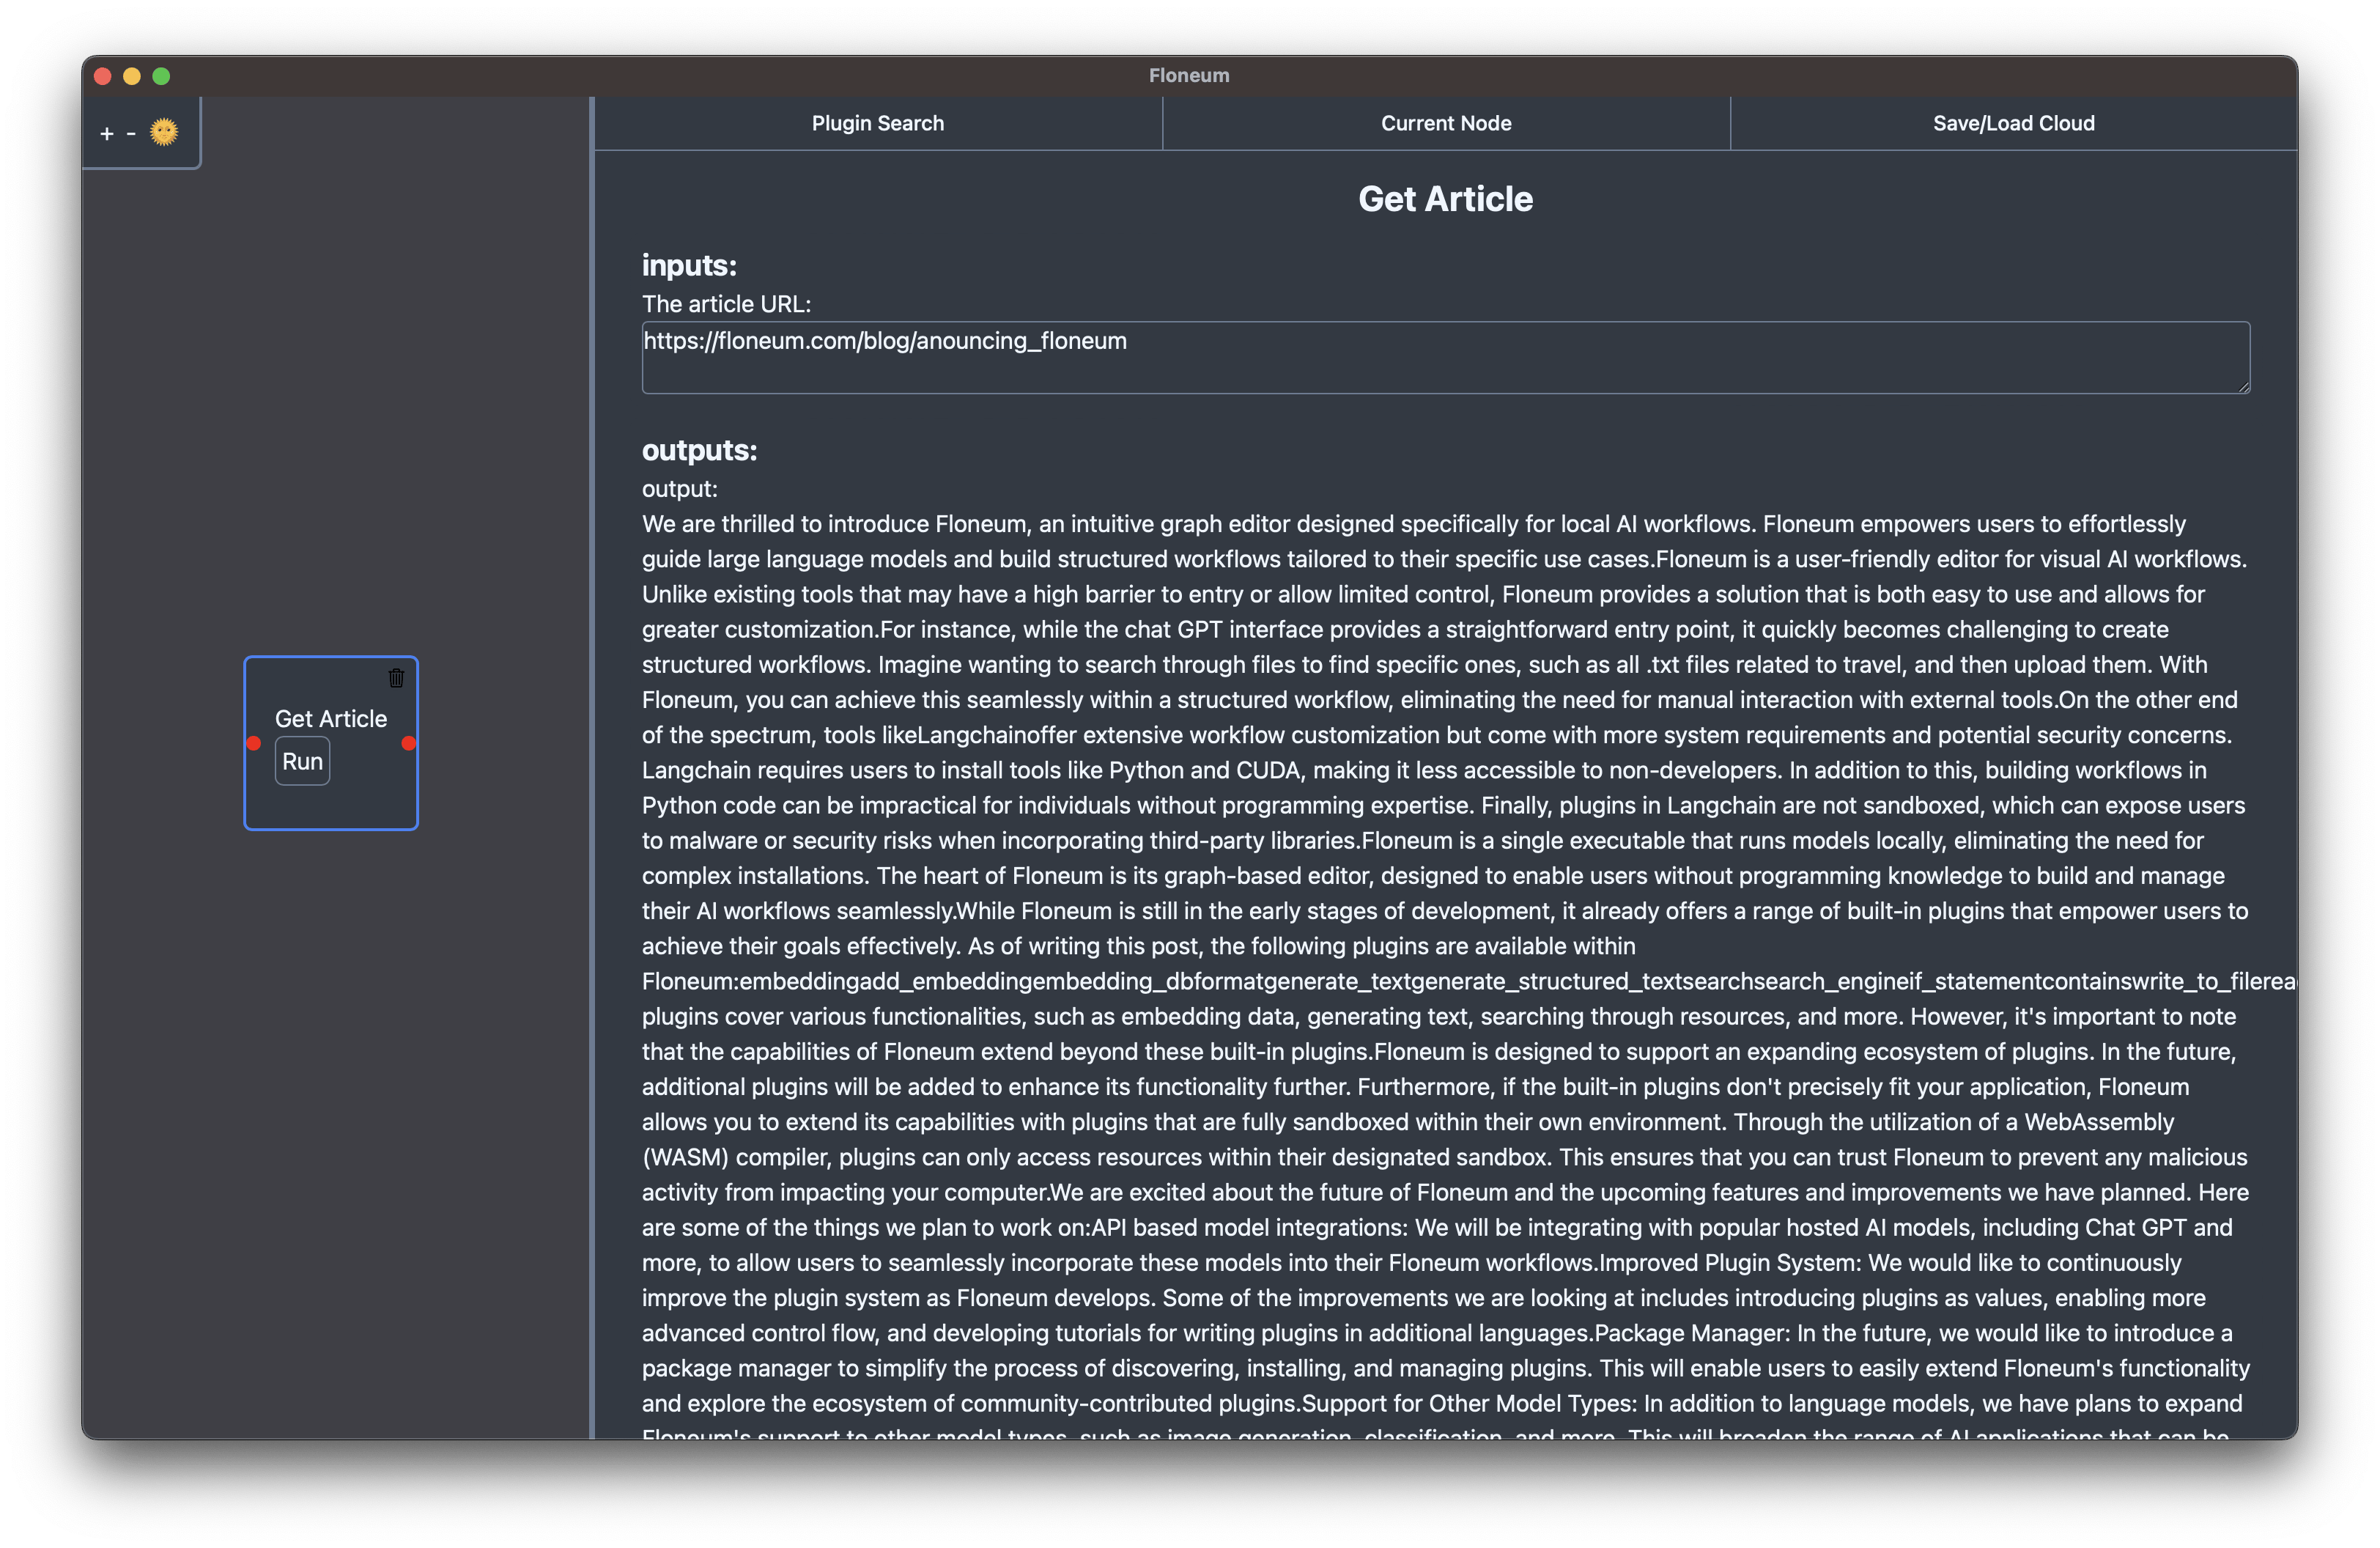
Task: Click the red close window button
Action: click(x=102, y=76)
